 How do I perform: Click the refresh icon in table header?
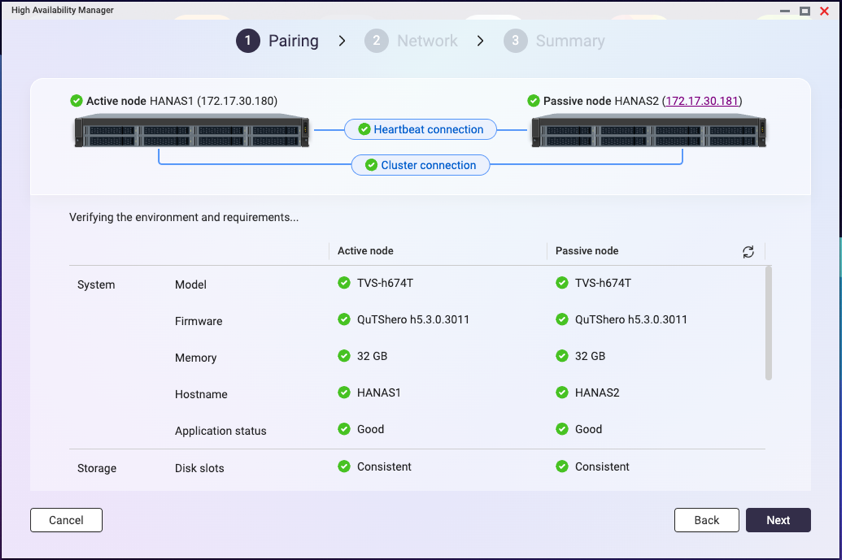tap(748, 252)
